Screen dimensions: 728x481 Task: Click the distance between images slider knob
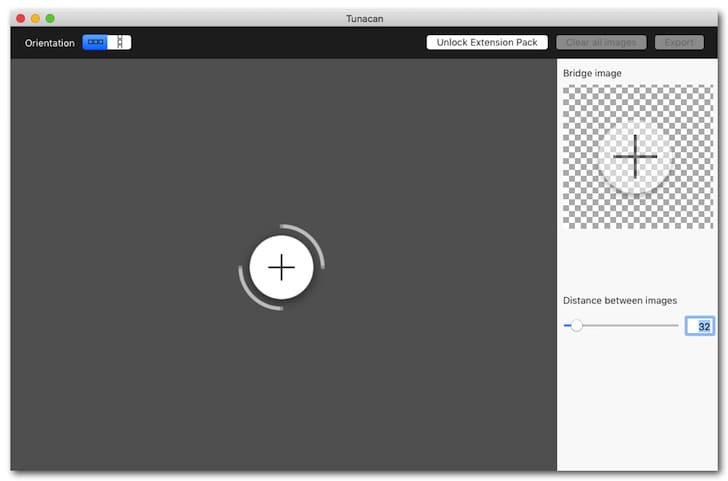[x=576, y=325]
